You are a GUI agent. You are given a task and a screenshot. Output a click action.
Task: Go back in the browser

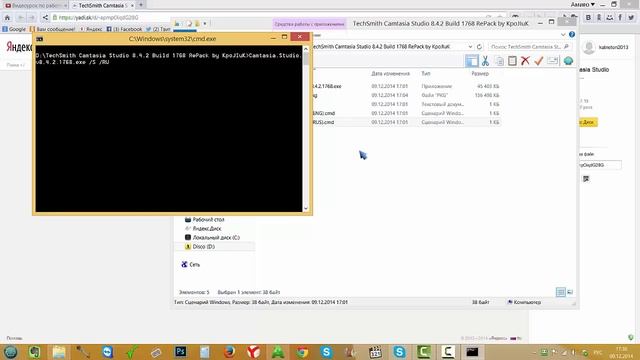[20, 18]
